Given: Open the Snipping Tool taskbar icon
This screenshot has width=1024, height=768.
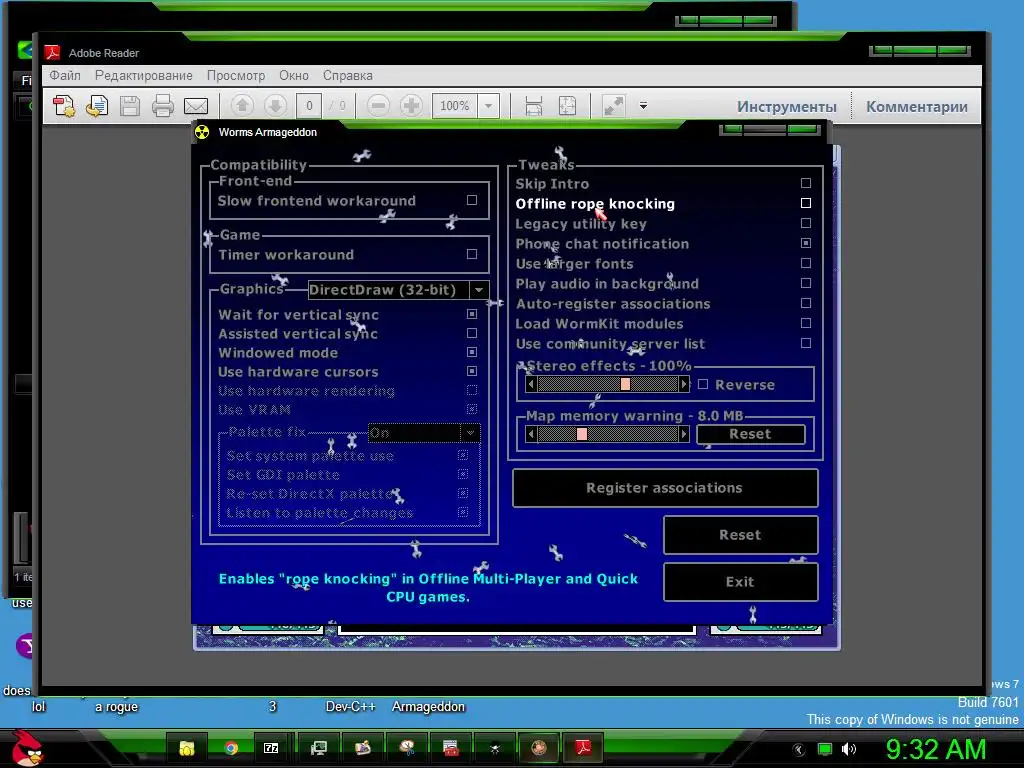Looking at the screenshot, I should (407, 748).
